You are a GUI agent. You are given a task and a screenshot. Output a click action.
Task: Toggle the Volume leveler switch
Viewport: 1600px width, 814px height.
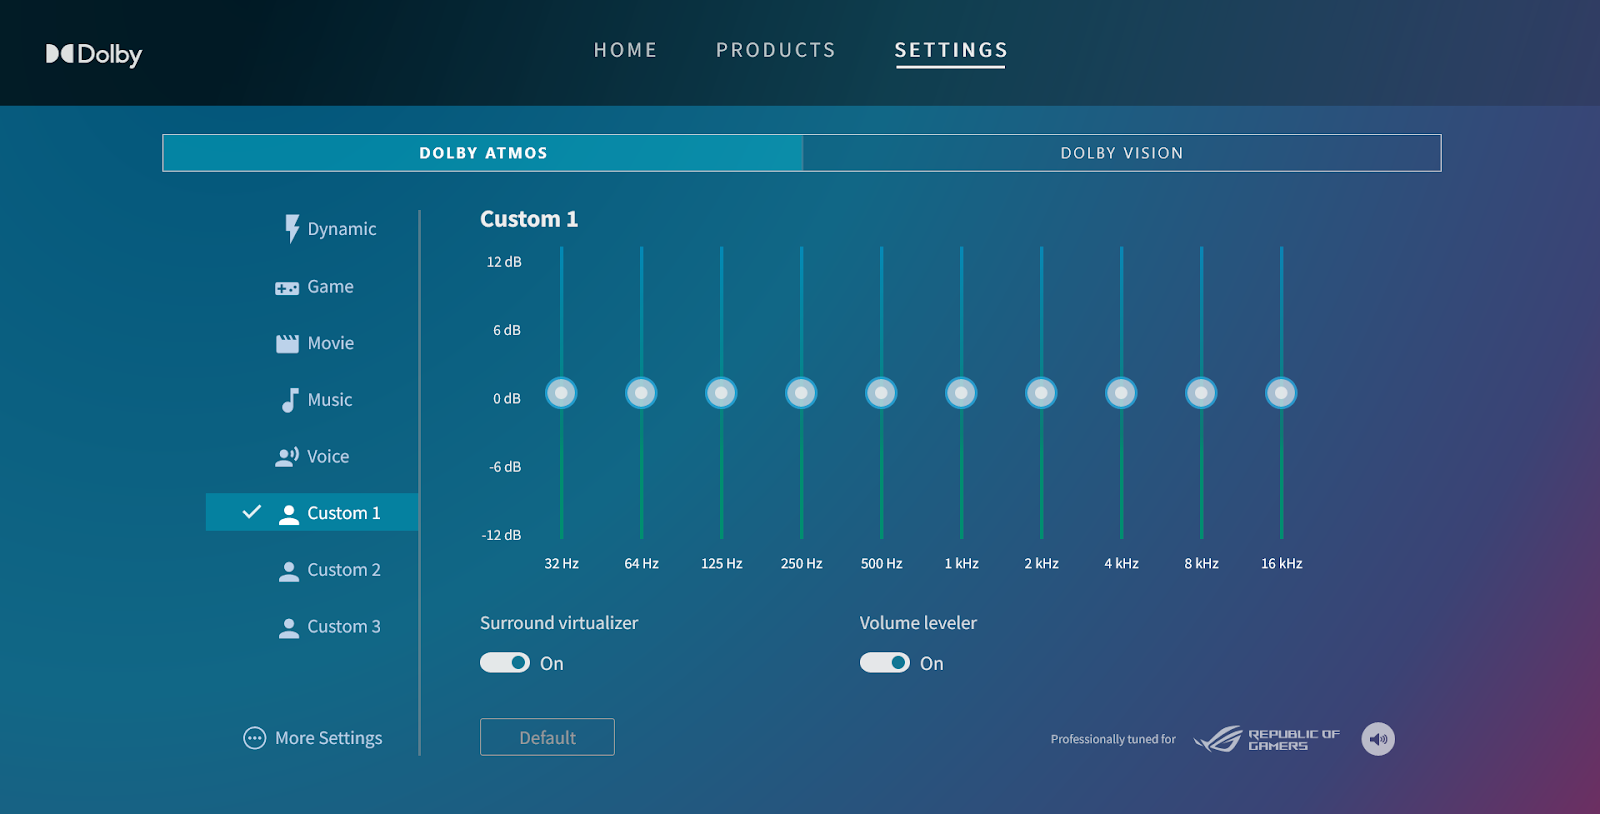click(x=885, y=663)
